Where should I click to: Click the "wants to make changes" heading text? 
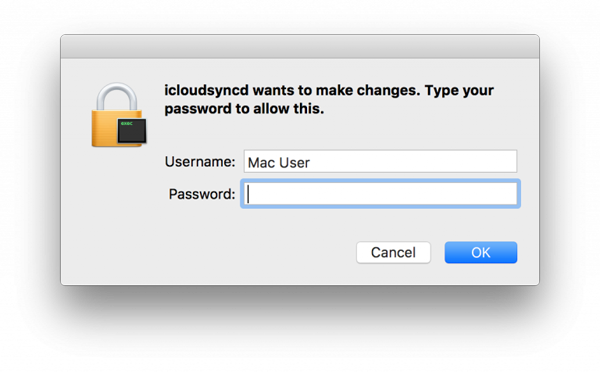337,91
